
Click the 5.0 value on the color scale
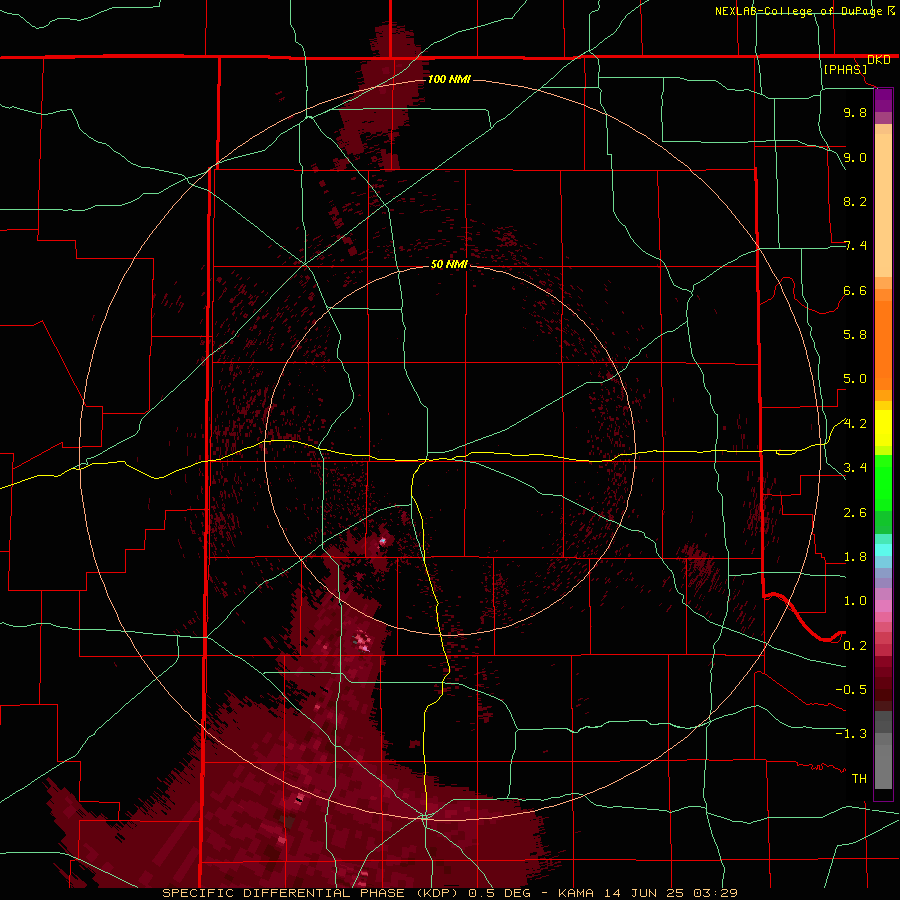pyautogui.click(x=855, y=379)
